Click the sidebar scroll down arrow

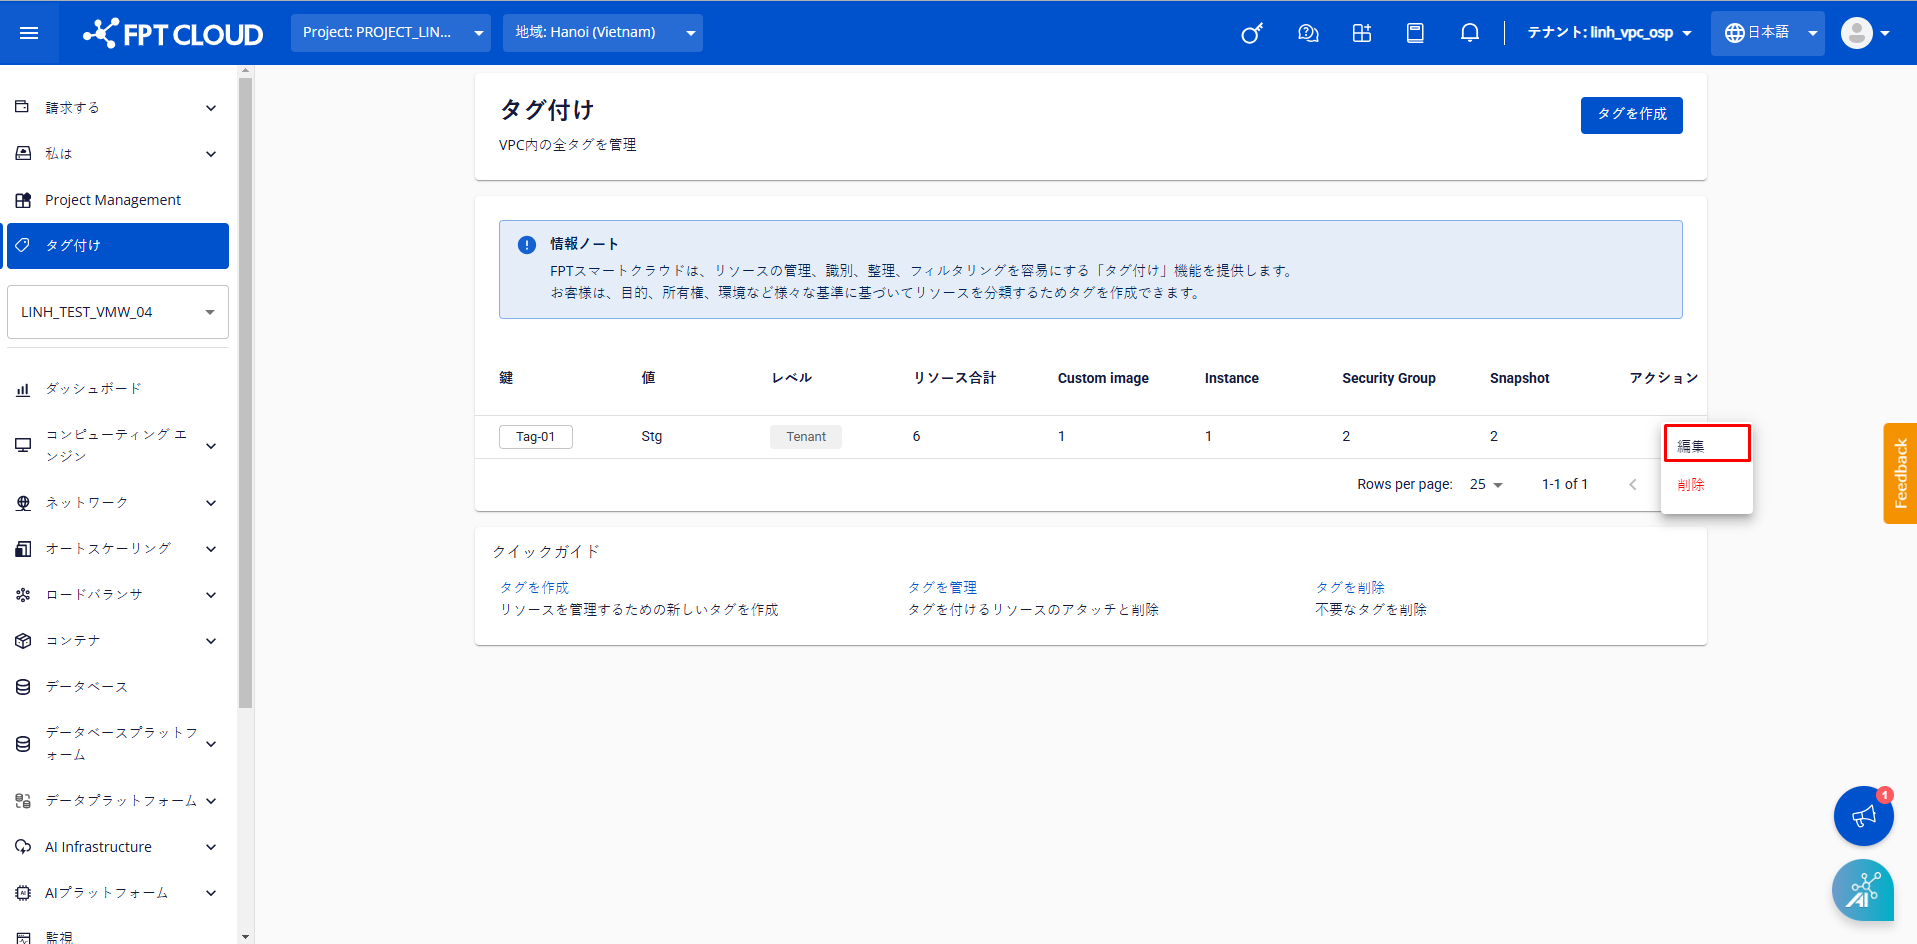(246, 937)
